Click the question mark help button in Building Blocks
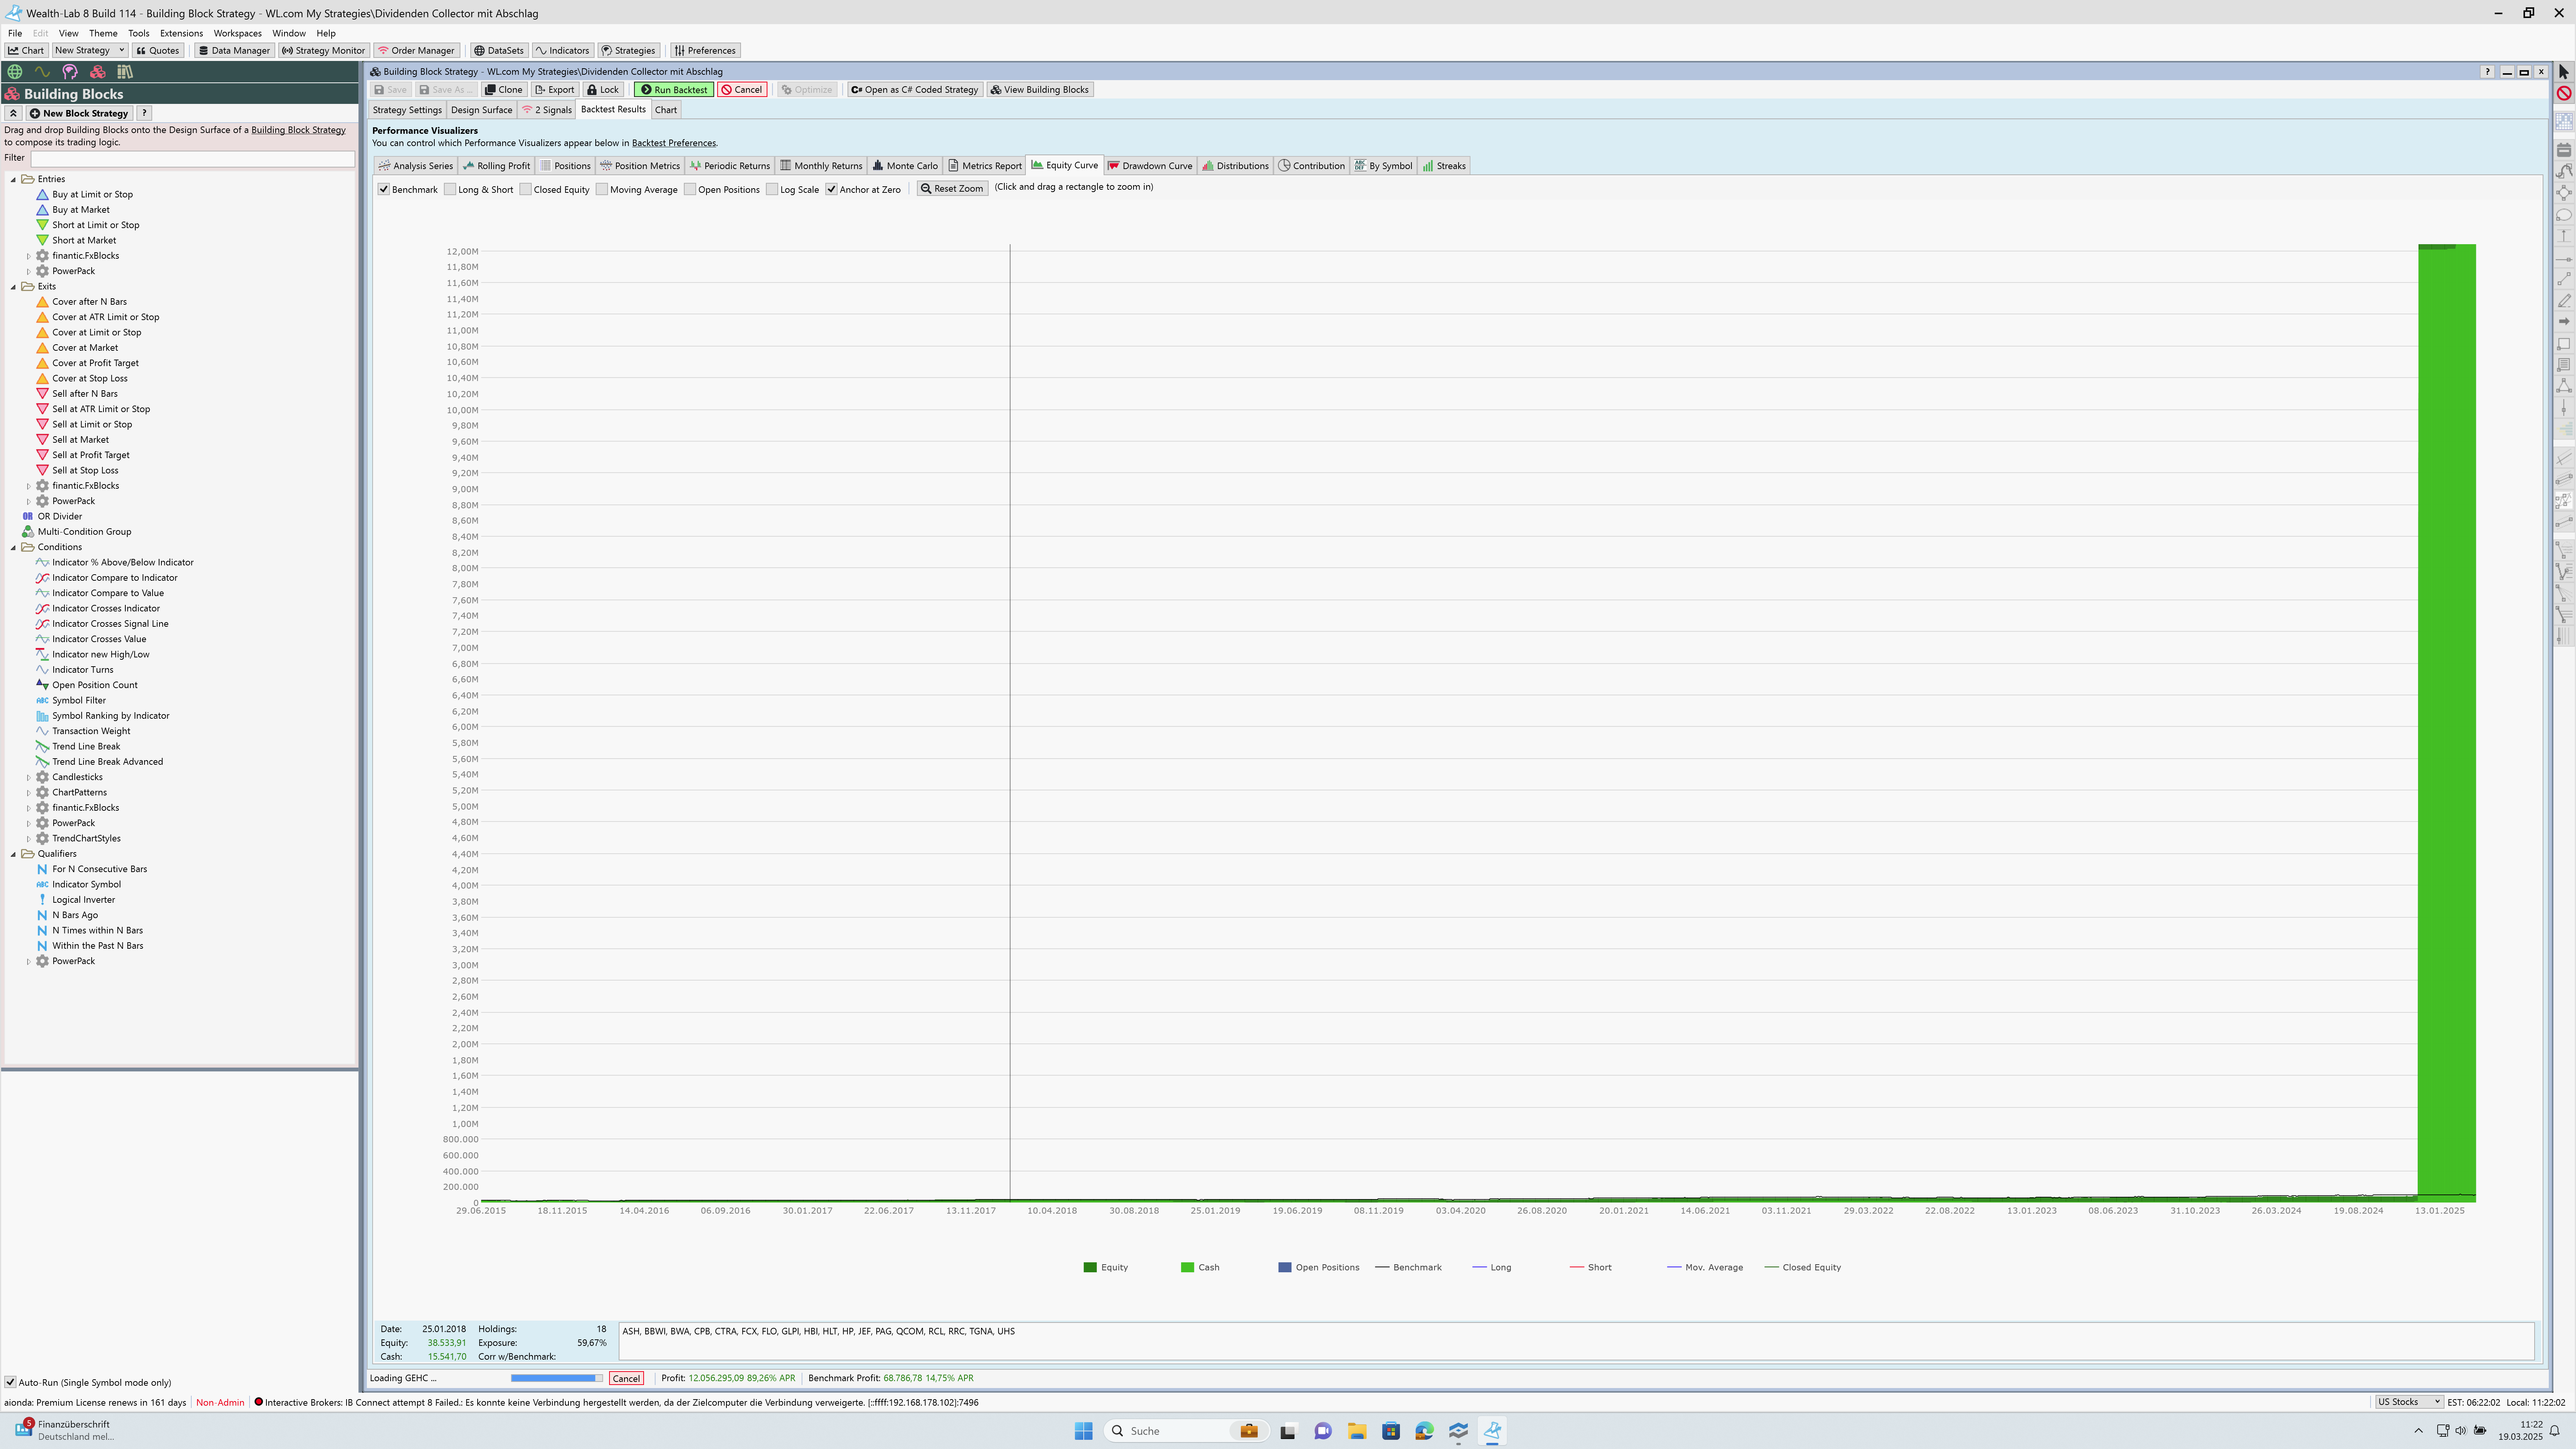The height and width of the screenshot is (1449, 2576). (x=144, y=113)
